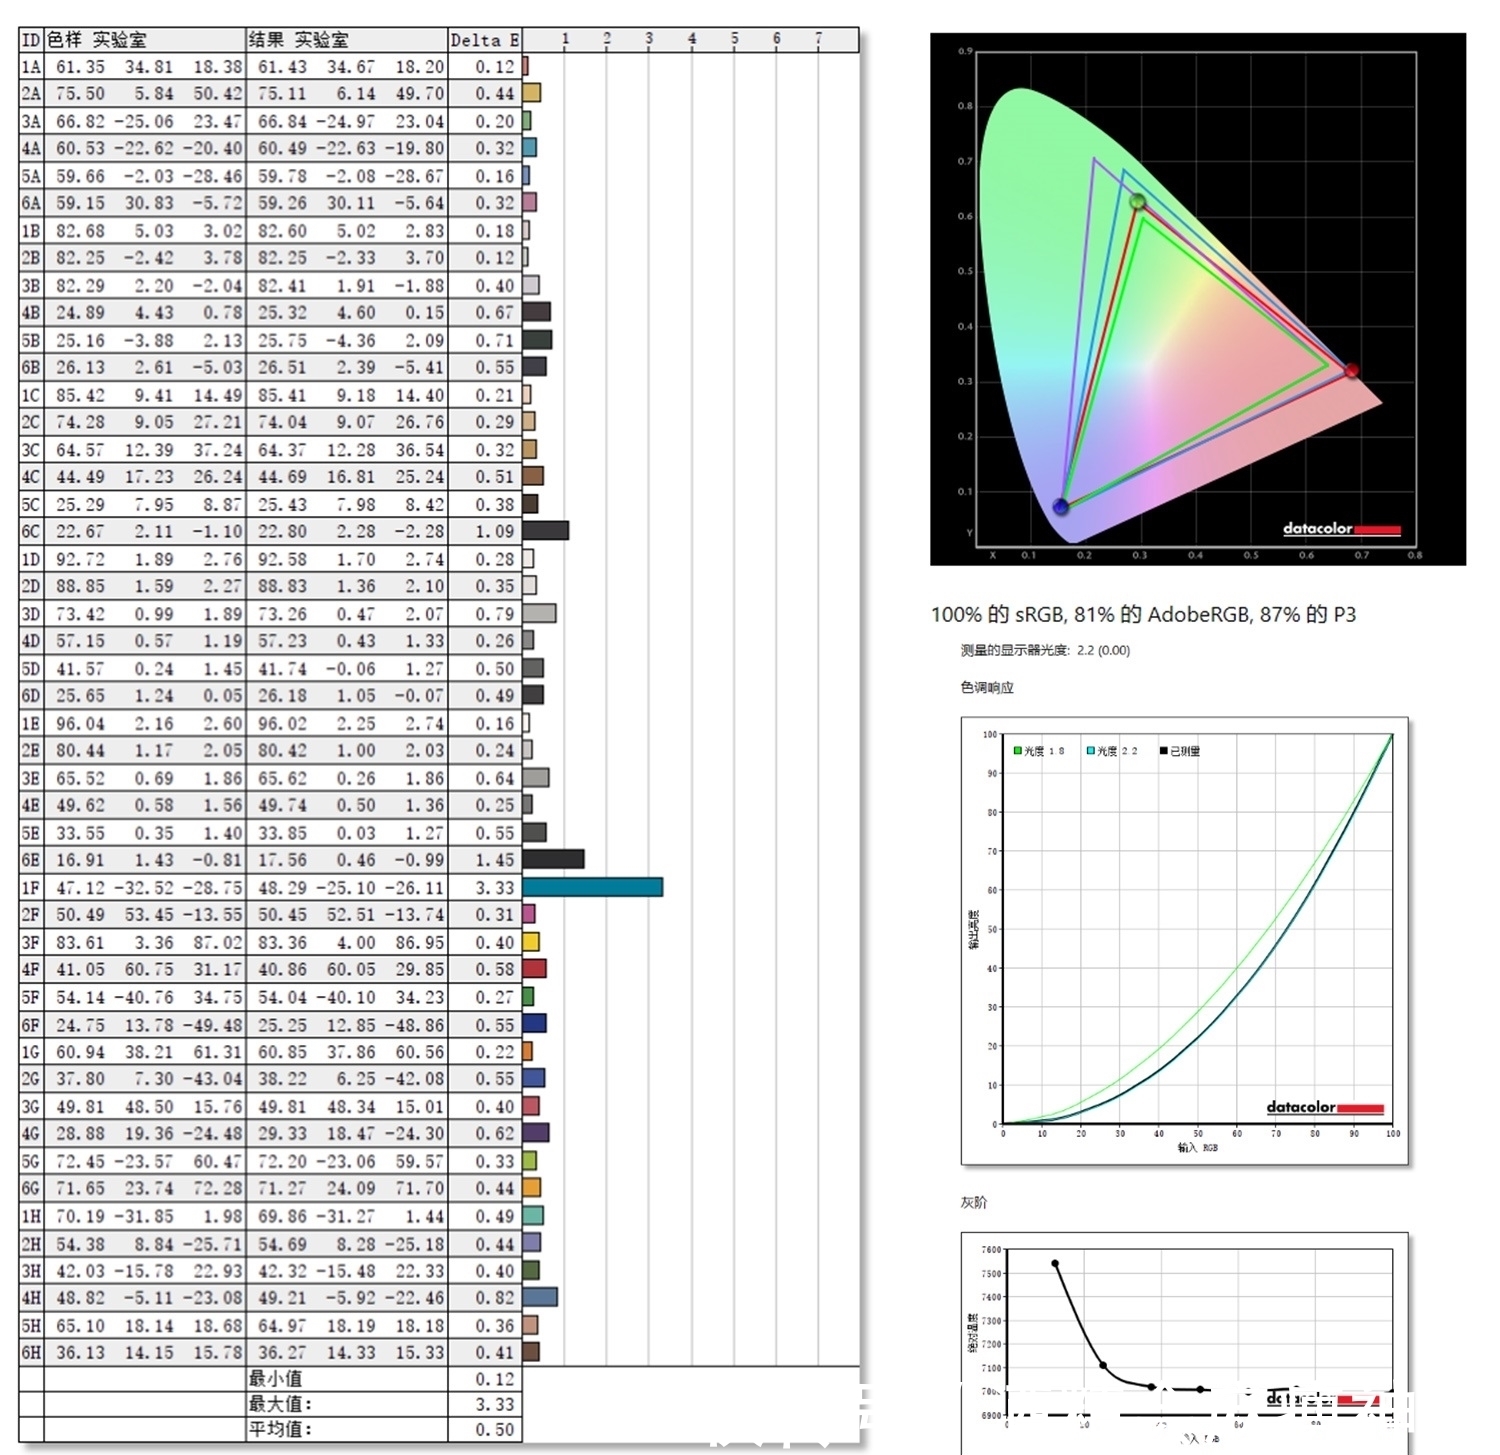Select row ID 1A

[x=31, y=67]
